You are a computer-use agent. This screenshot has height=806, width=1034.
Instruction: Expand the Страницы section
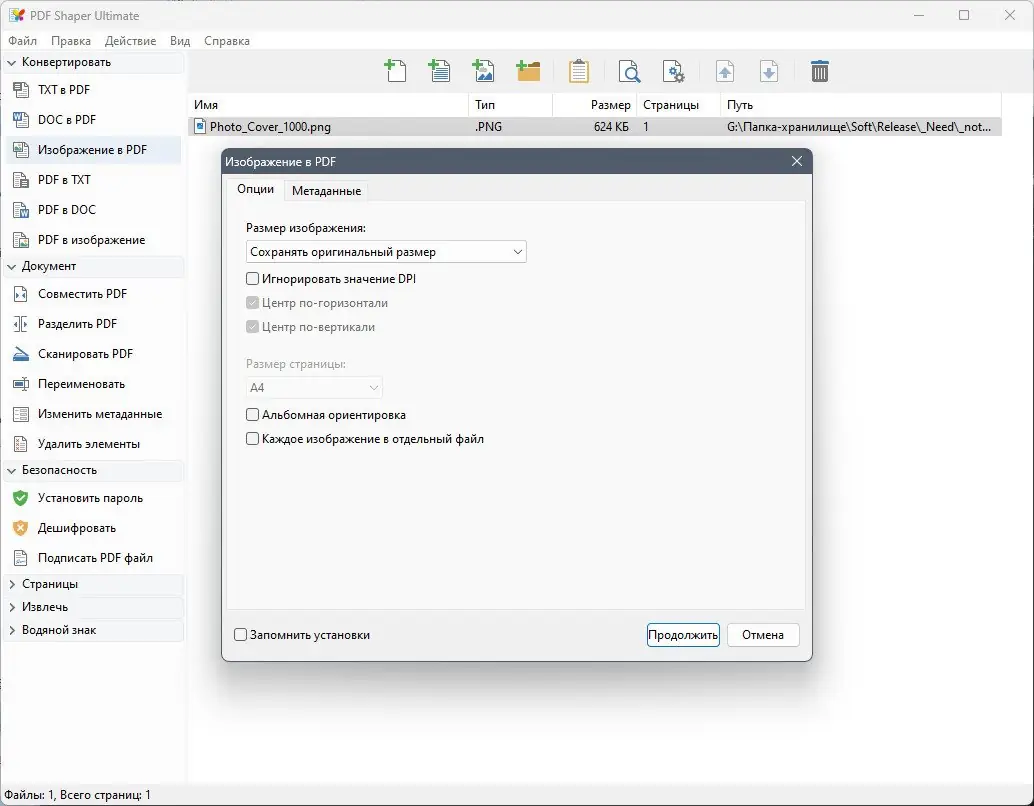pos(11,584)
